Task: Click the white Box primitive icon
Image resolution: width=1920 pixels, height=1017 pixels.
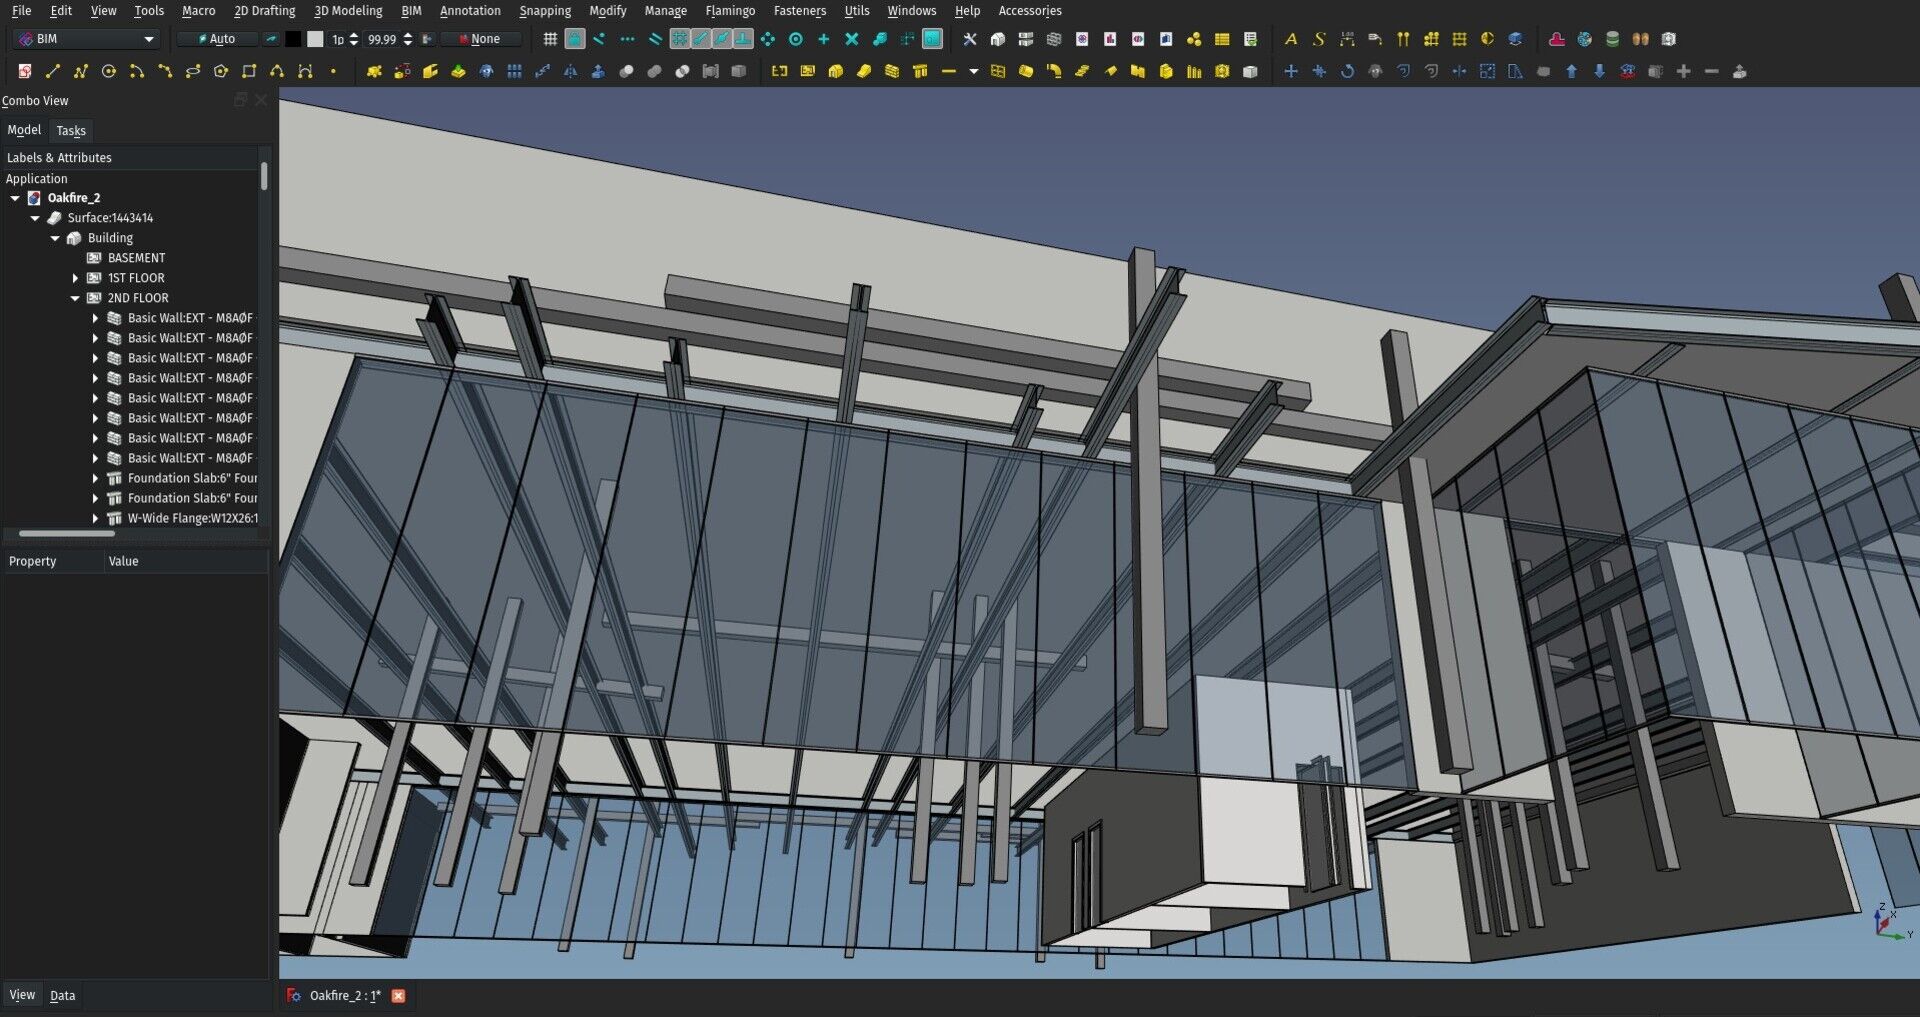Action: click(x=1250, y=71)
